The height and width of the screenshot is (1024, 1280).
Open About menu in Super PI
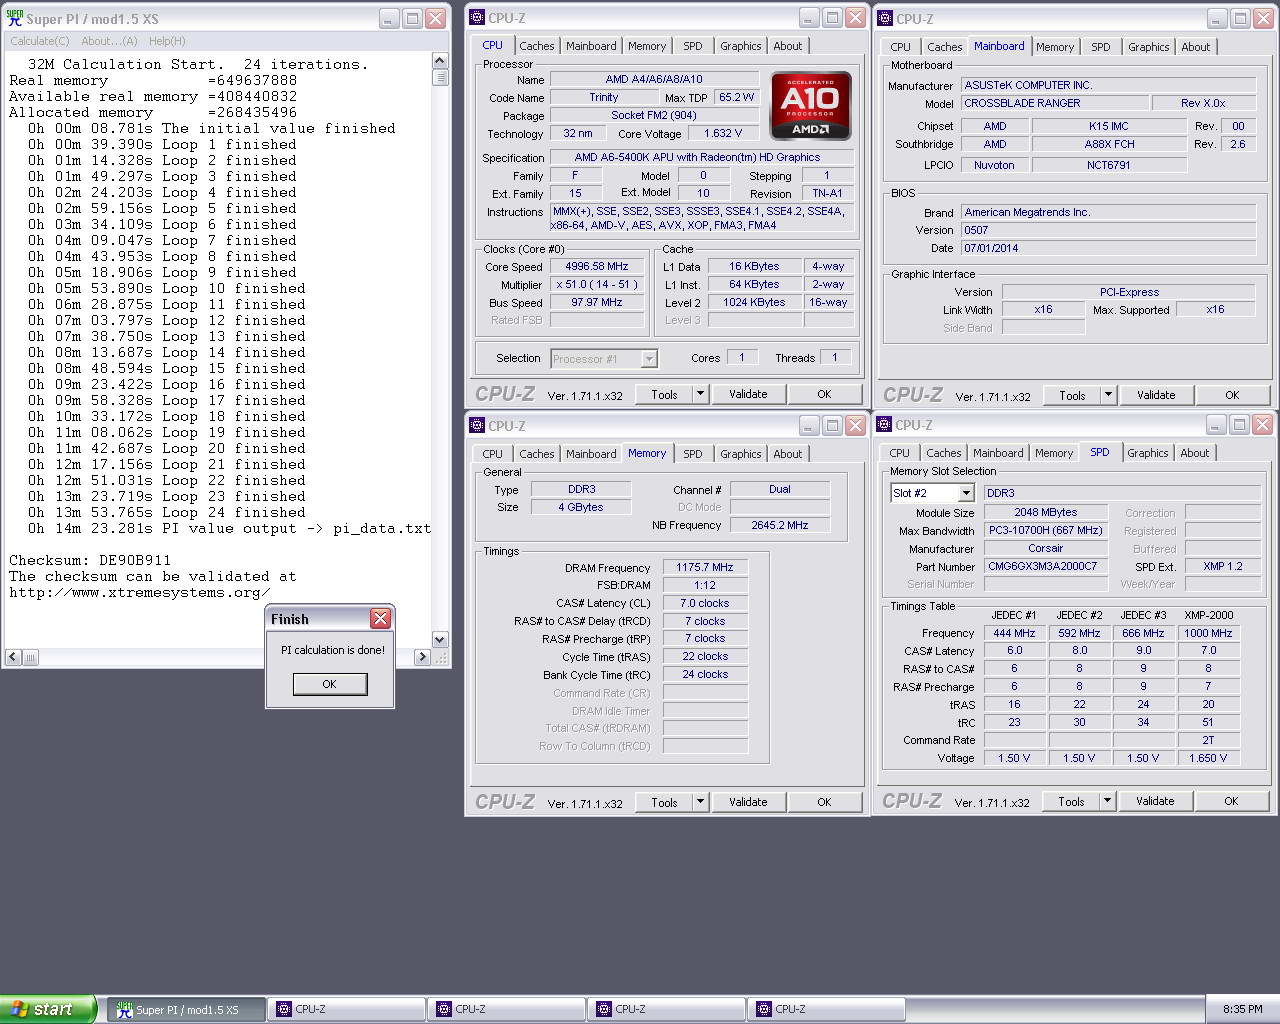tap(109, 41)
